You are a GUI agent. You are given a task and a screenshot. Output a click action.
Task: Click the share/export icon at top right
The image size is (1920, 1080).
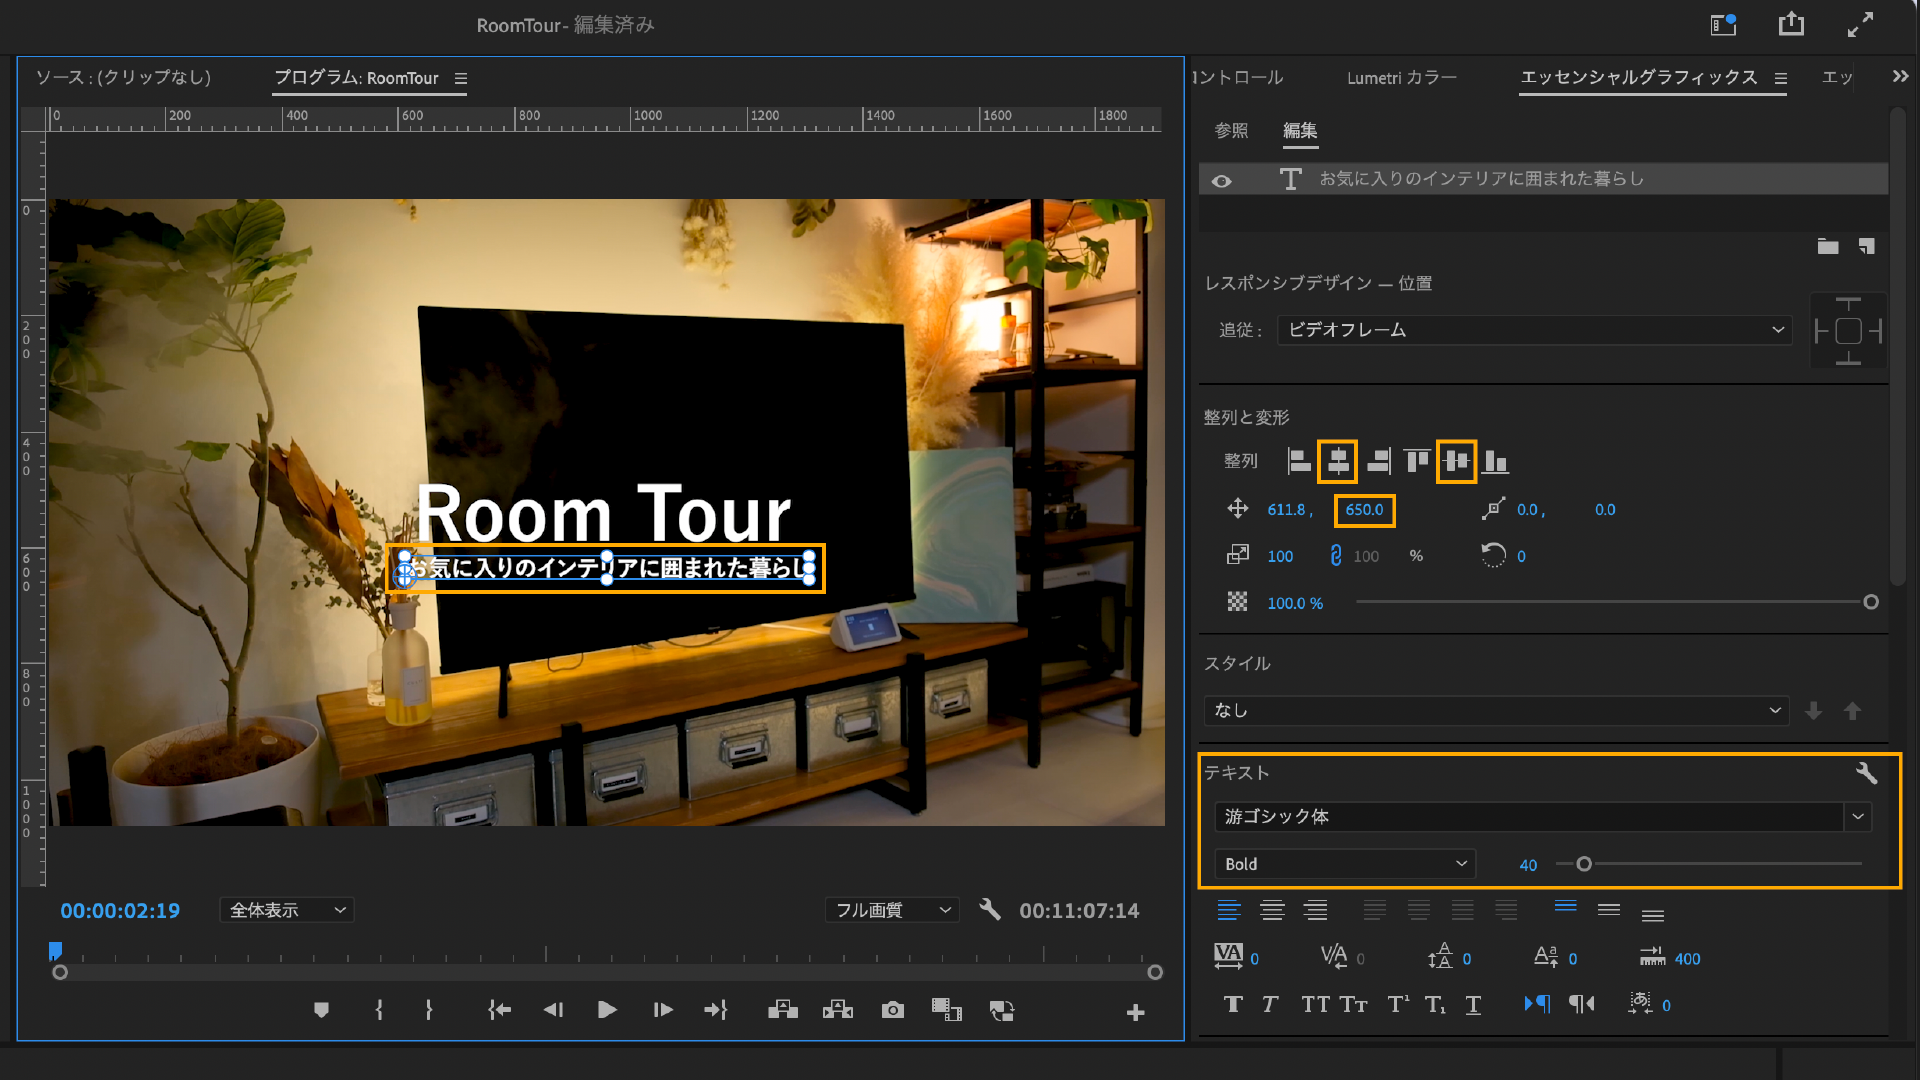tap(1790, 25)
